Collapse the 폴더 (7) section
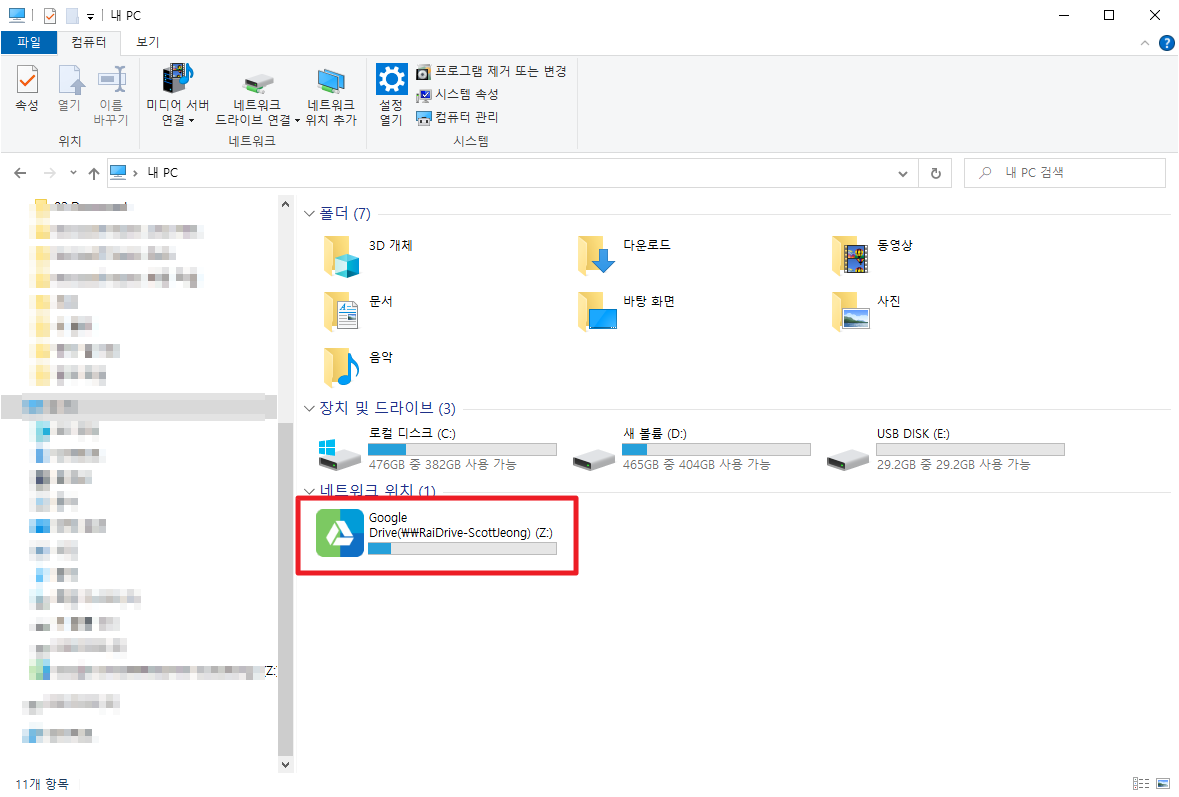The image size is (1179, 797). coord(310,213)
